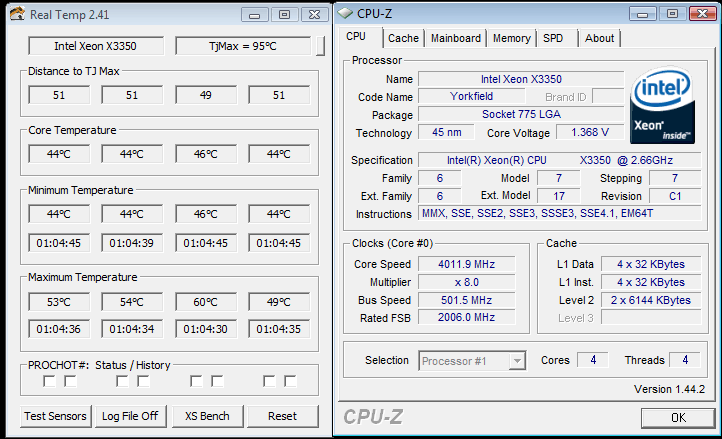Viewport: 722px width, 439px height.
Task: Click the timestamp 01:04:34
Action: (132, 329)
